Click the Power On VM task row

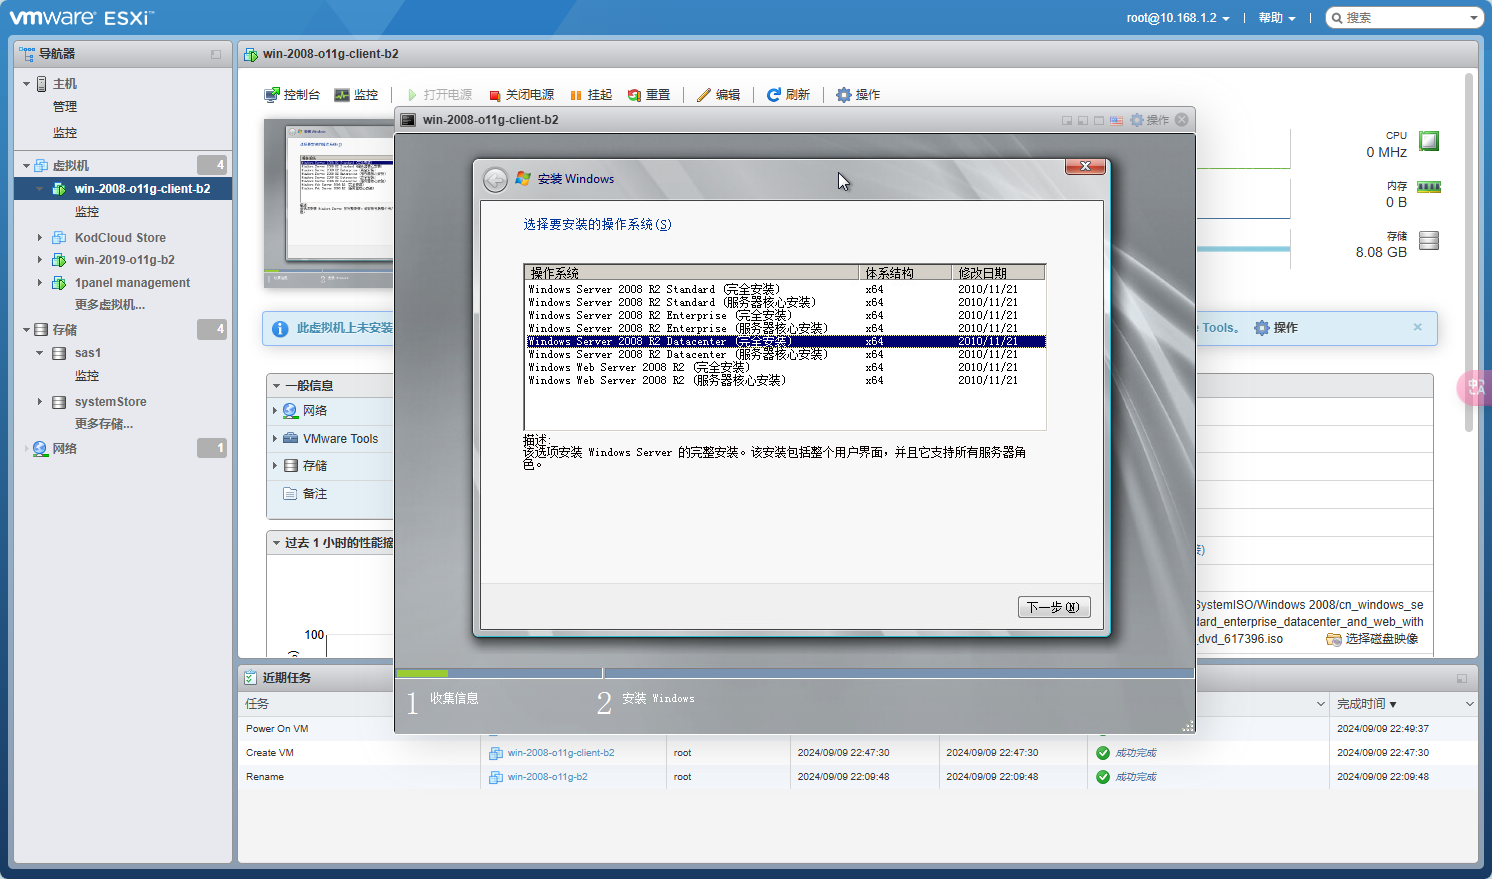click(858, 729)
